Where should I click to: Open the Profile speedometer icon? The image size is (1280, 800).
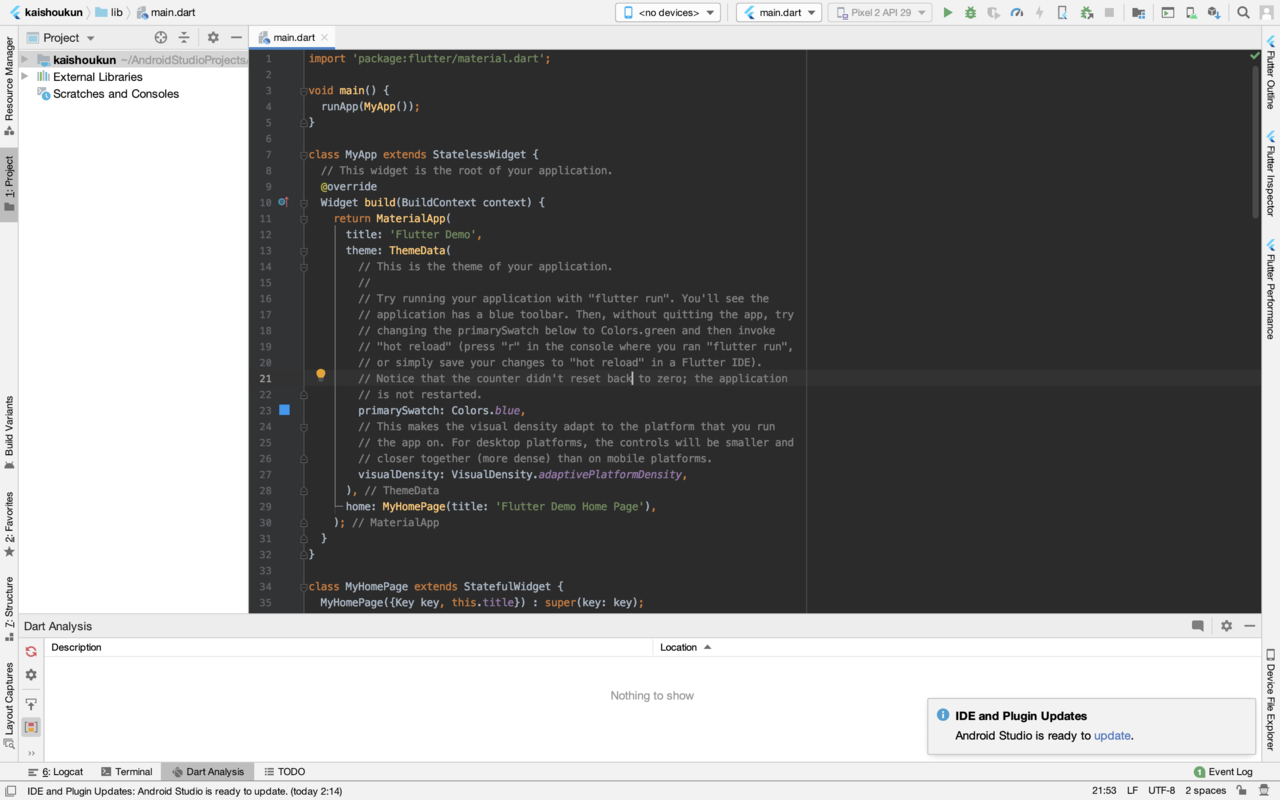(x=1017, y=13)
